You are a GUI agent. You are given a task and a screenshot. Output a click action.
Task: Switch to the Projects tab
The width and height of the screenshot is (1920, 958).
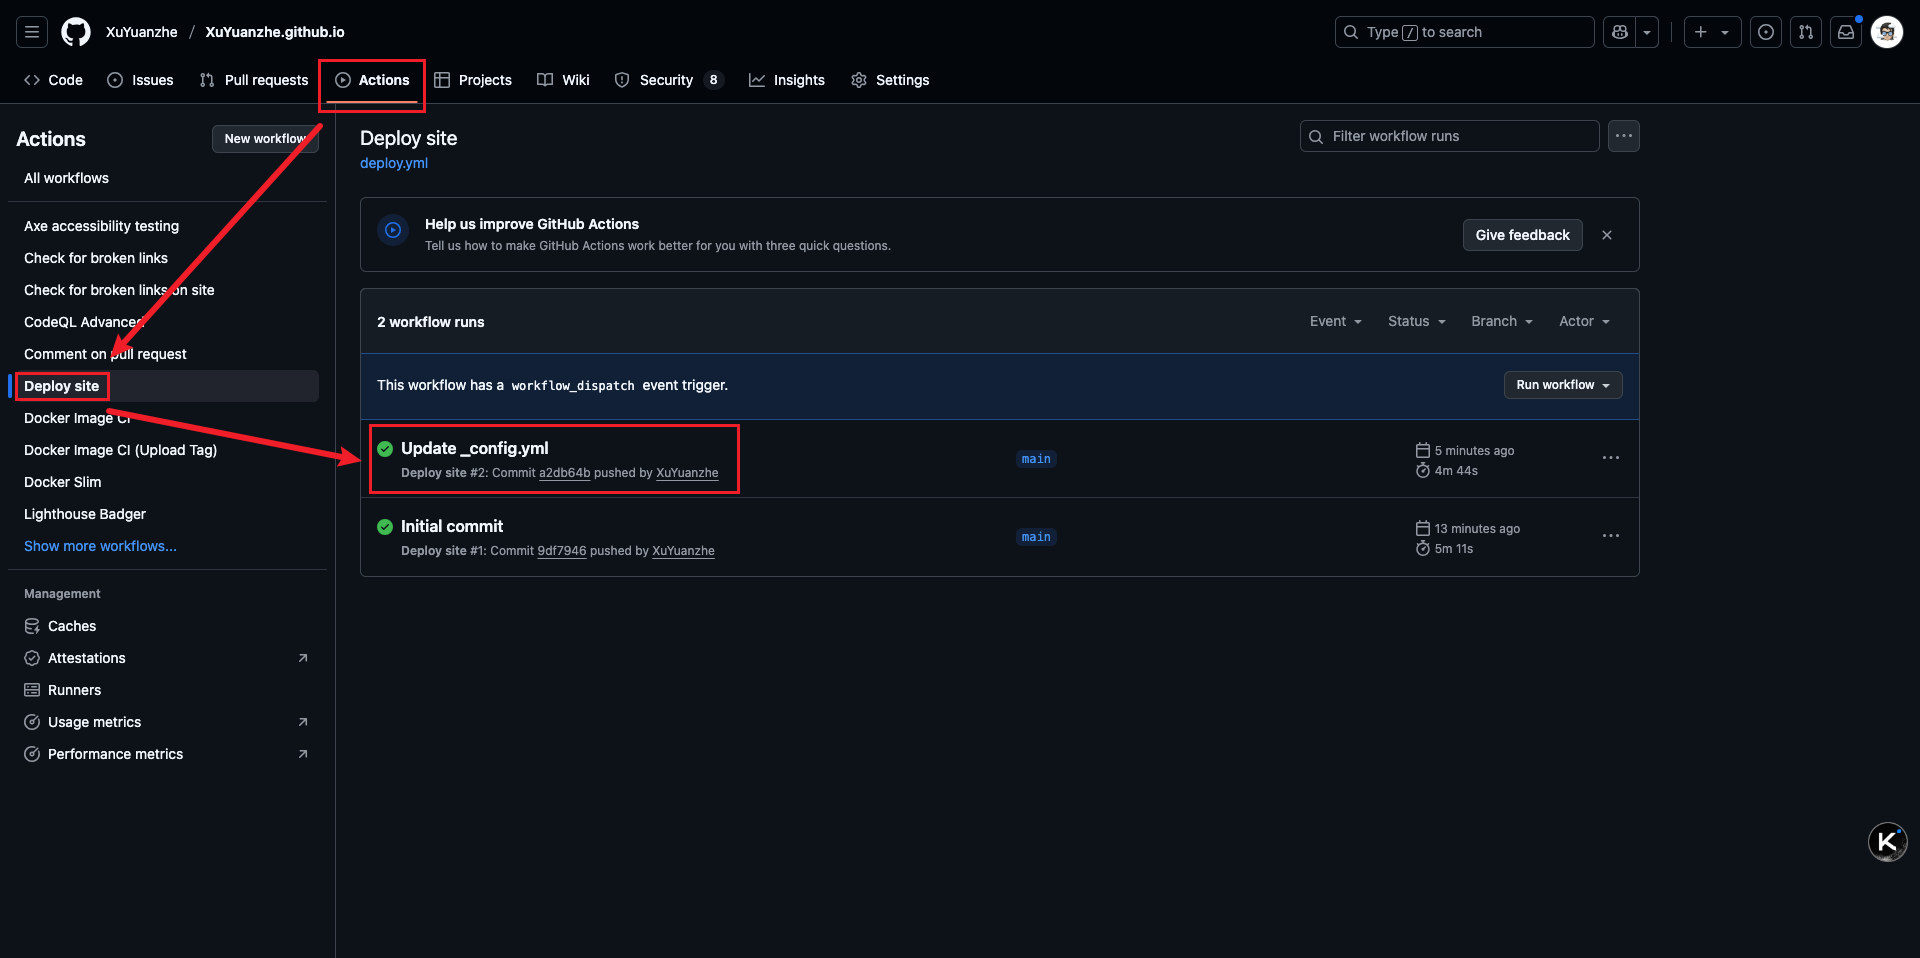[x=473, y=80]
